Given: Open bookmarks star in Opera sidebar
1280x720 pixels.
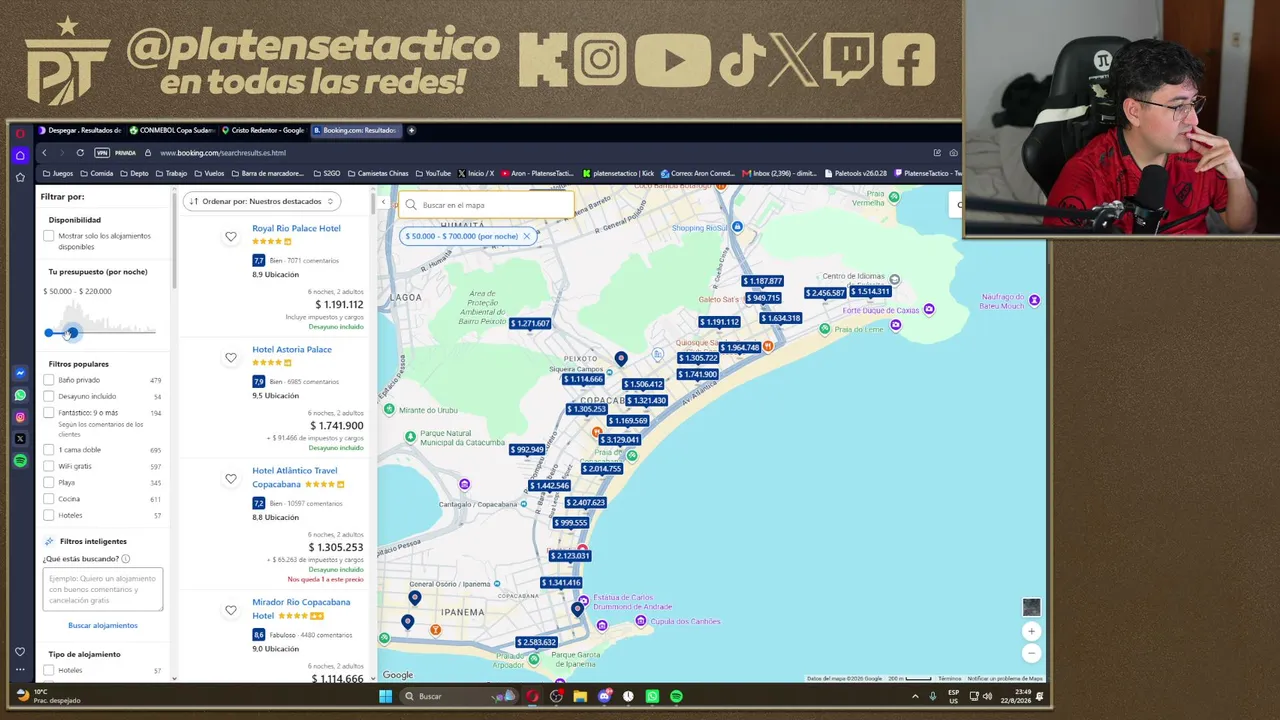Looking at the screenshot, I should coord(20,177).
